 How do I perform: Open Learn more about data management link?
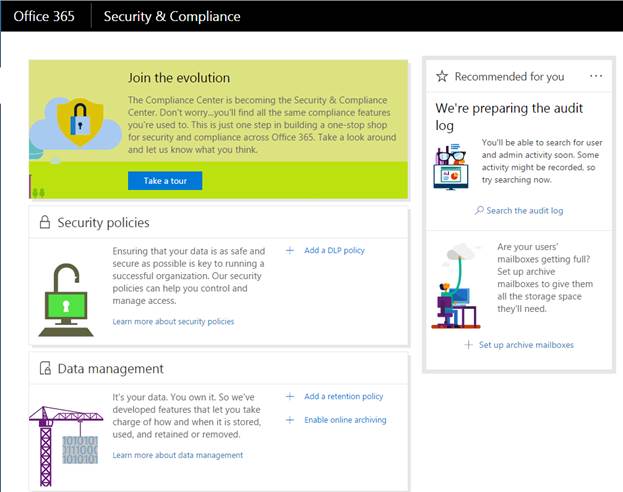click(177, 455)
